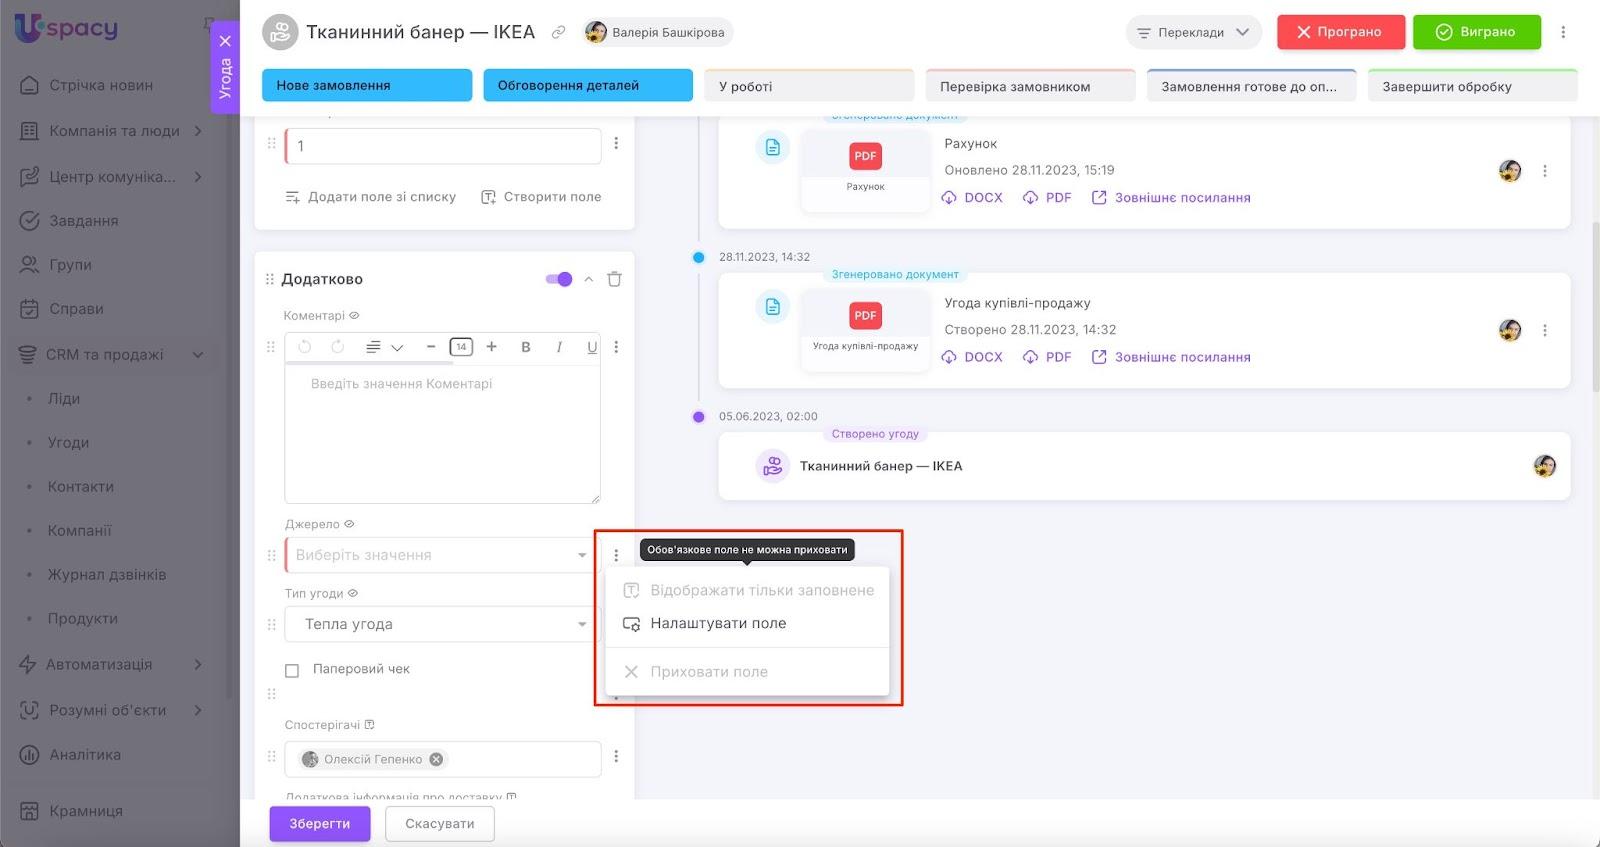Open the Тип угоди dropdown
The width and height of the screenshot is (1600, 847).
point(443,624)
